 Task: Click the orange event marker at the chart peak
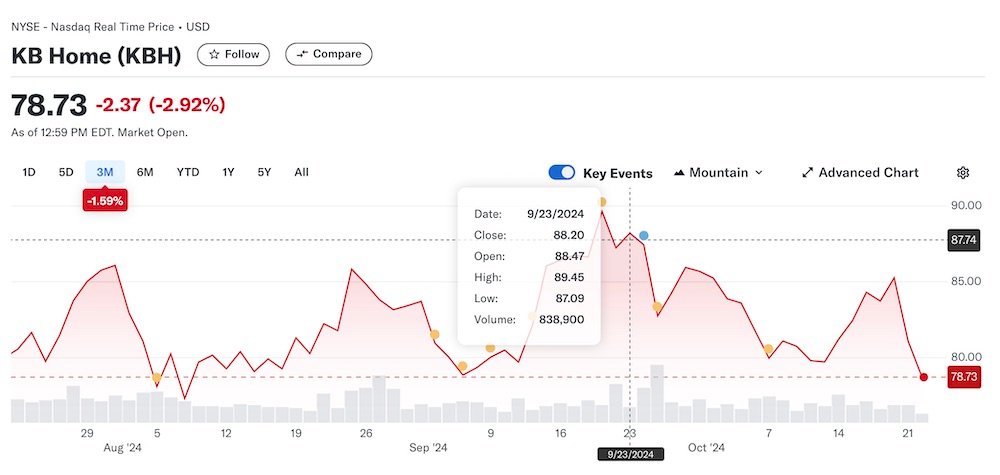(x=602, y=203)
